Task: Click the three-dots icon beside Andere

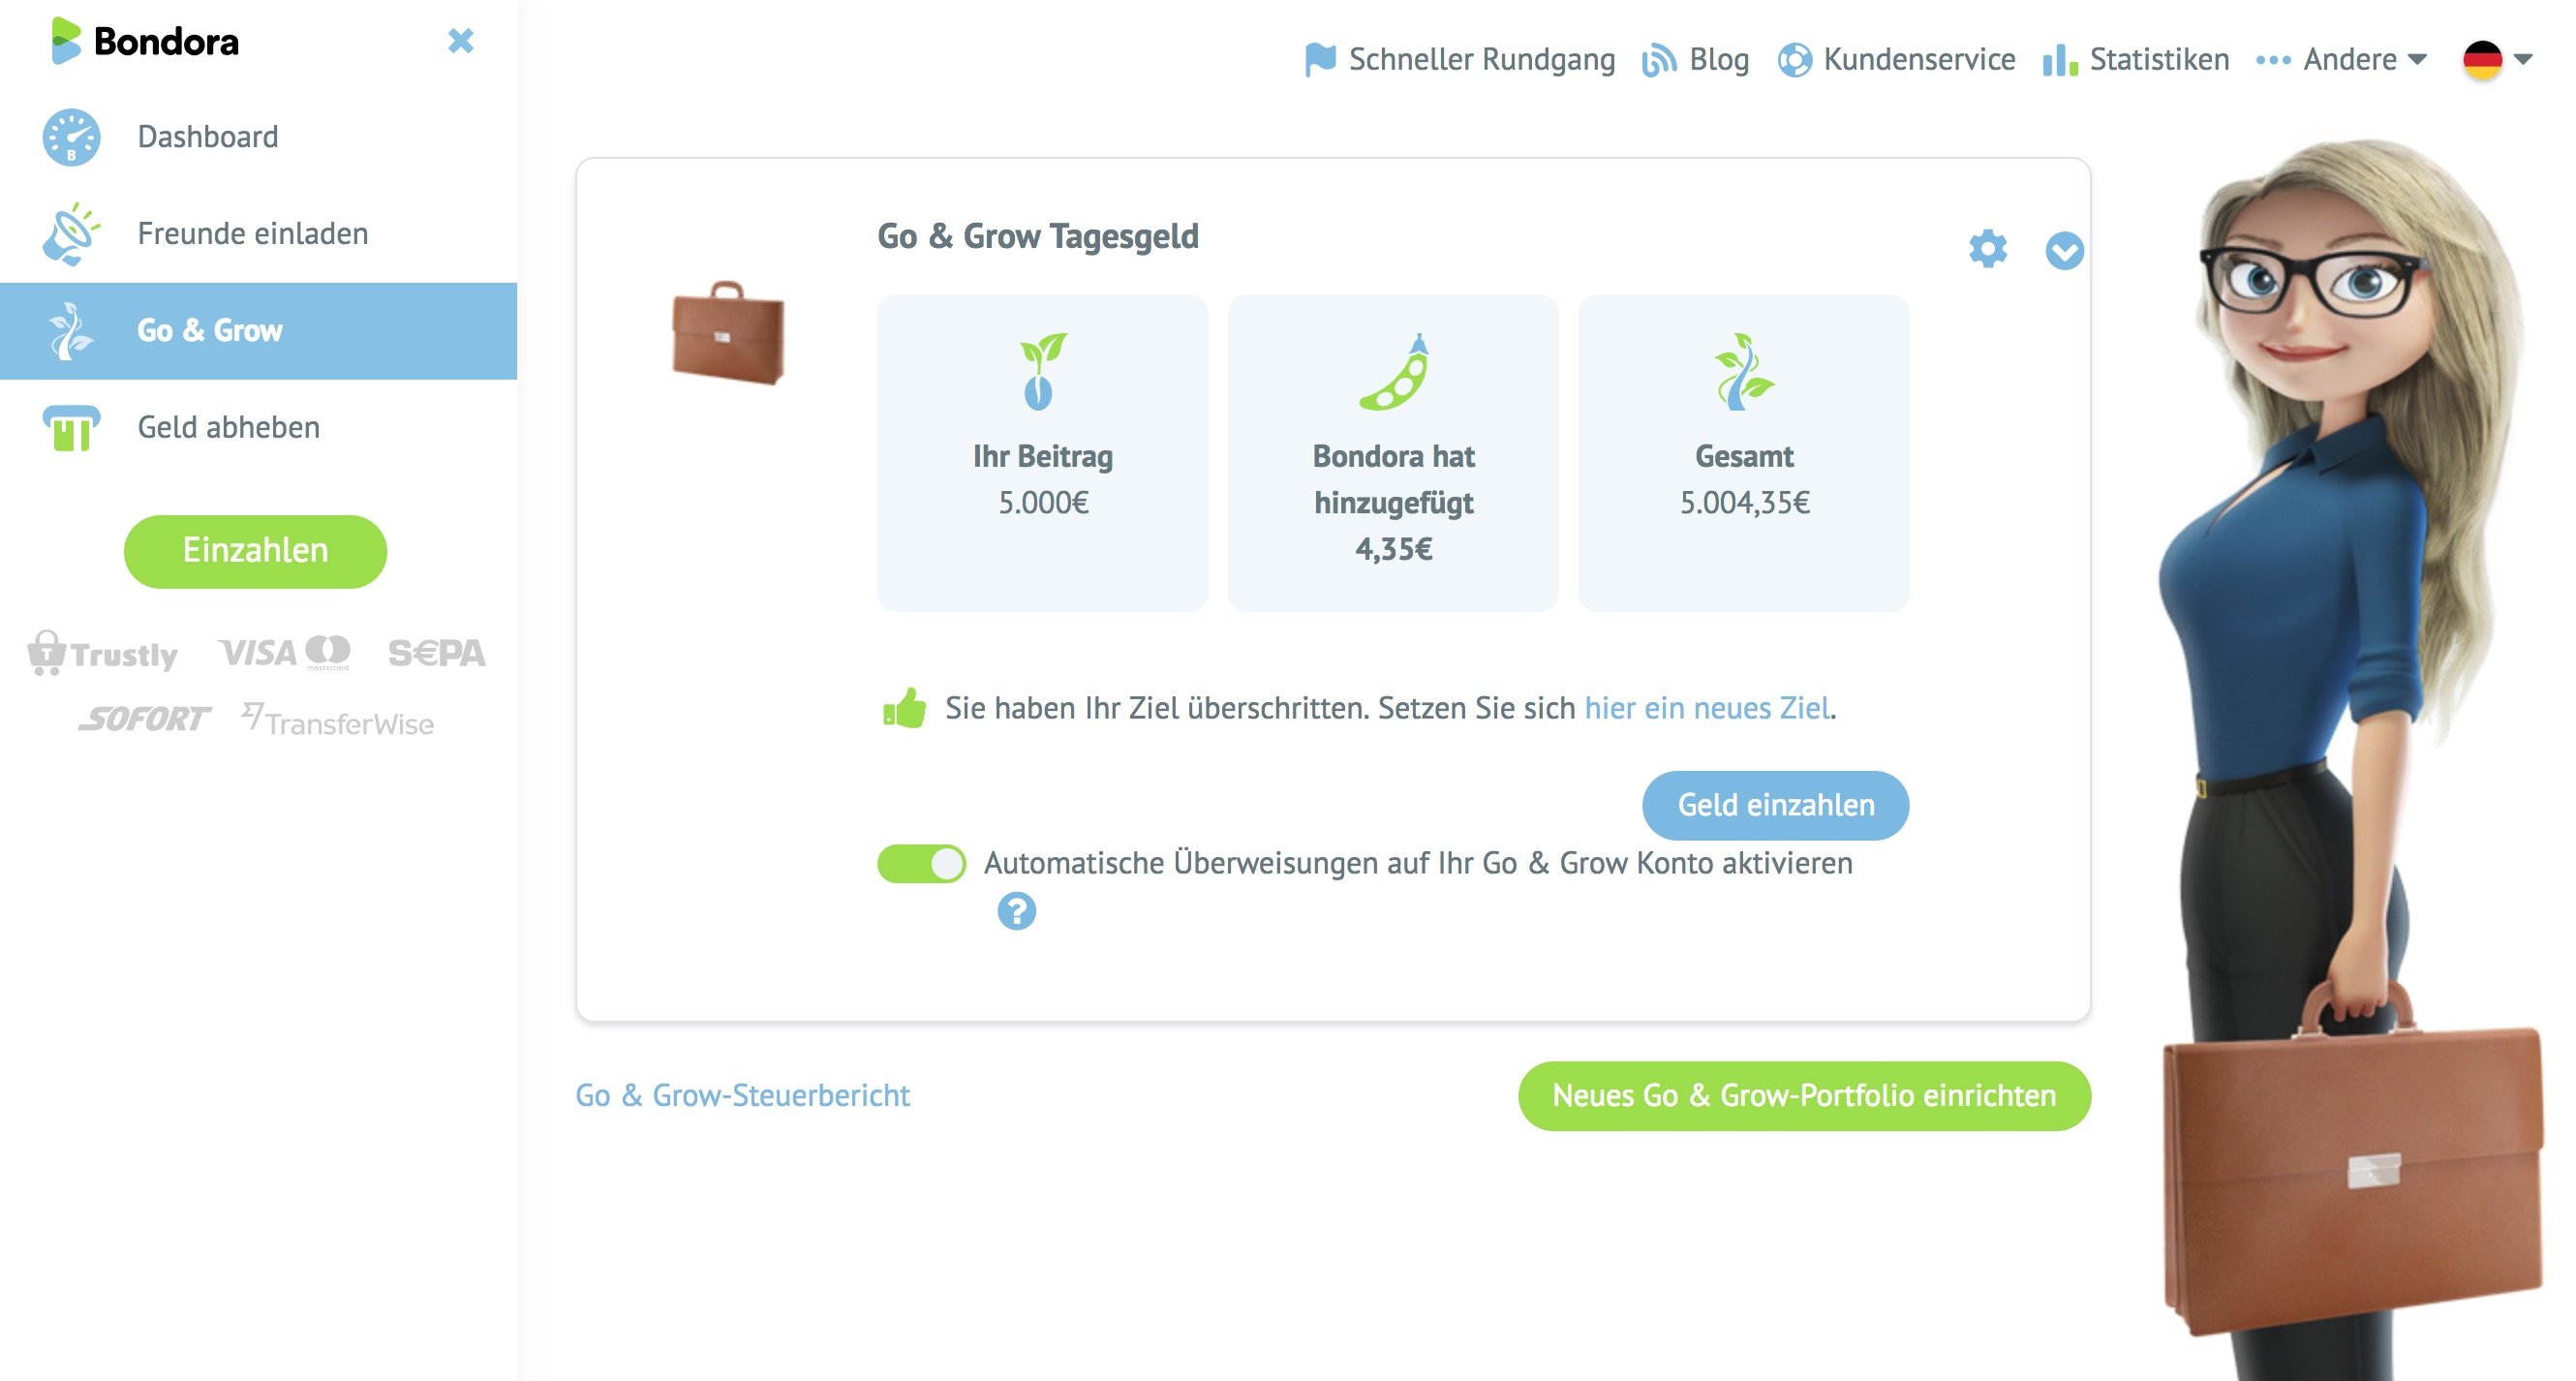Action: click(2273, 60)
